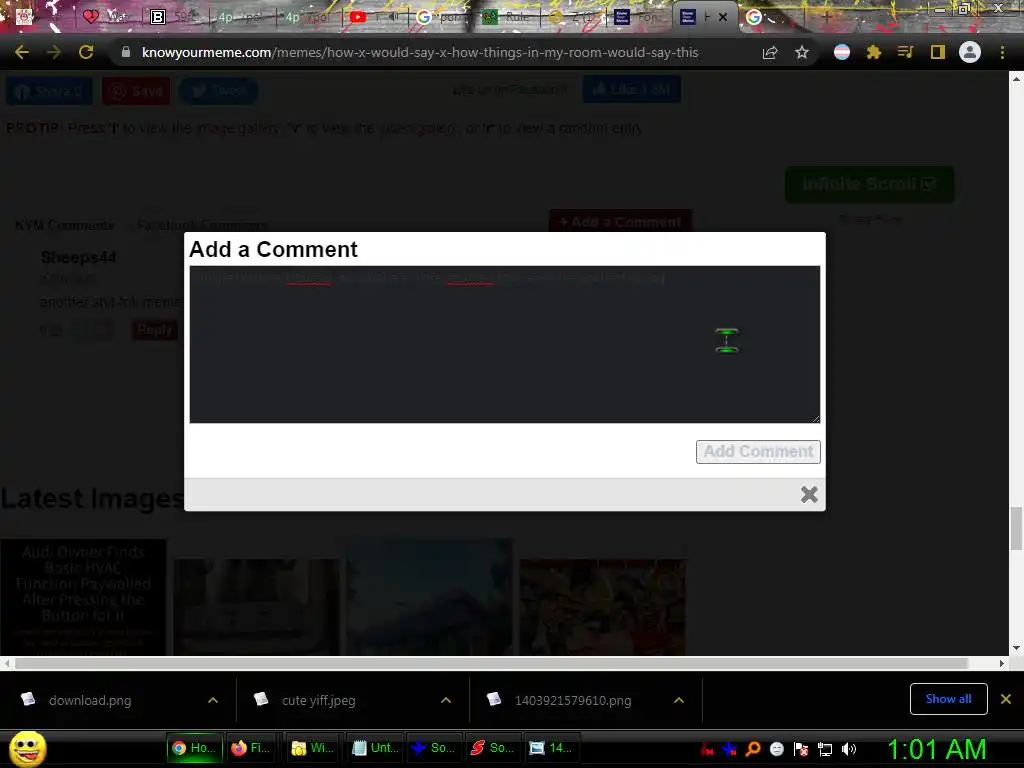Close the downloads bar
The width and height of the screenshot is (1024, 768).
point(1006,699)
